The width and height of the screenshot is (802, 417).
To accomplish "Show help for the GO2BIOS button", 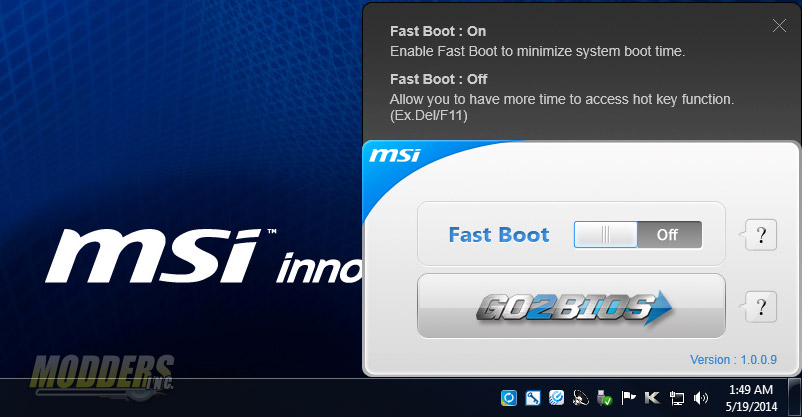I will [761, 306].
